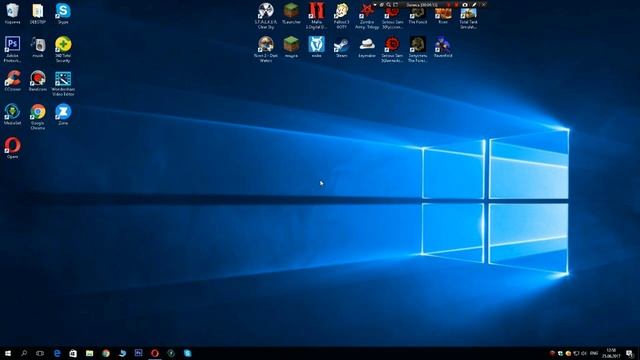
Task: Launch Microsoft Edge from the taskbar
Action: [x=57, y=353]
